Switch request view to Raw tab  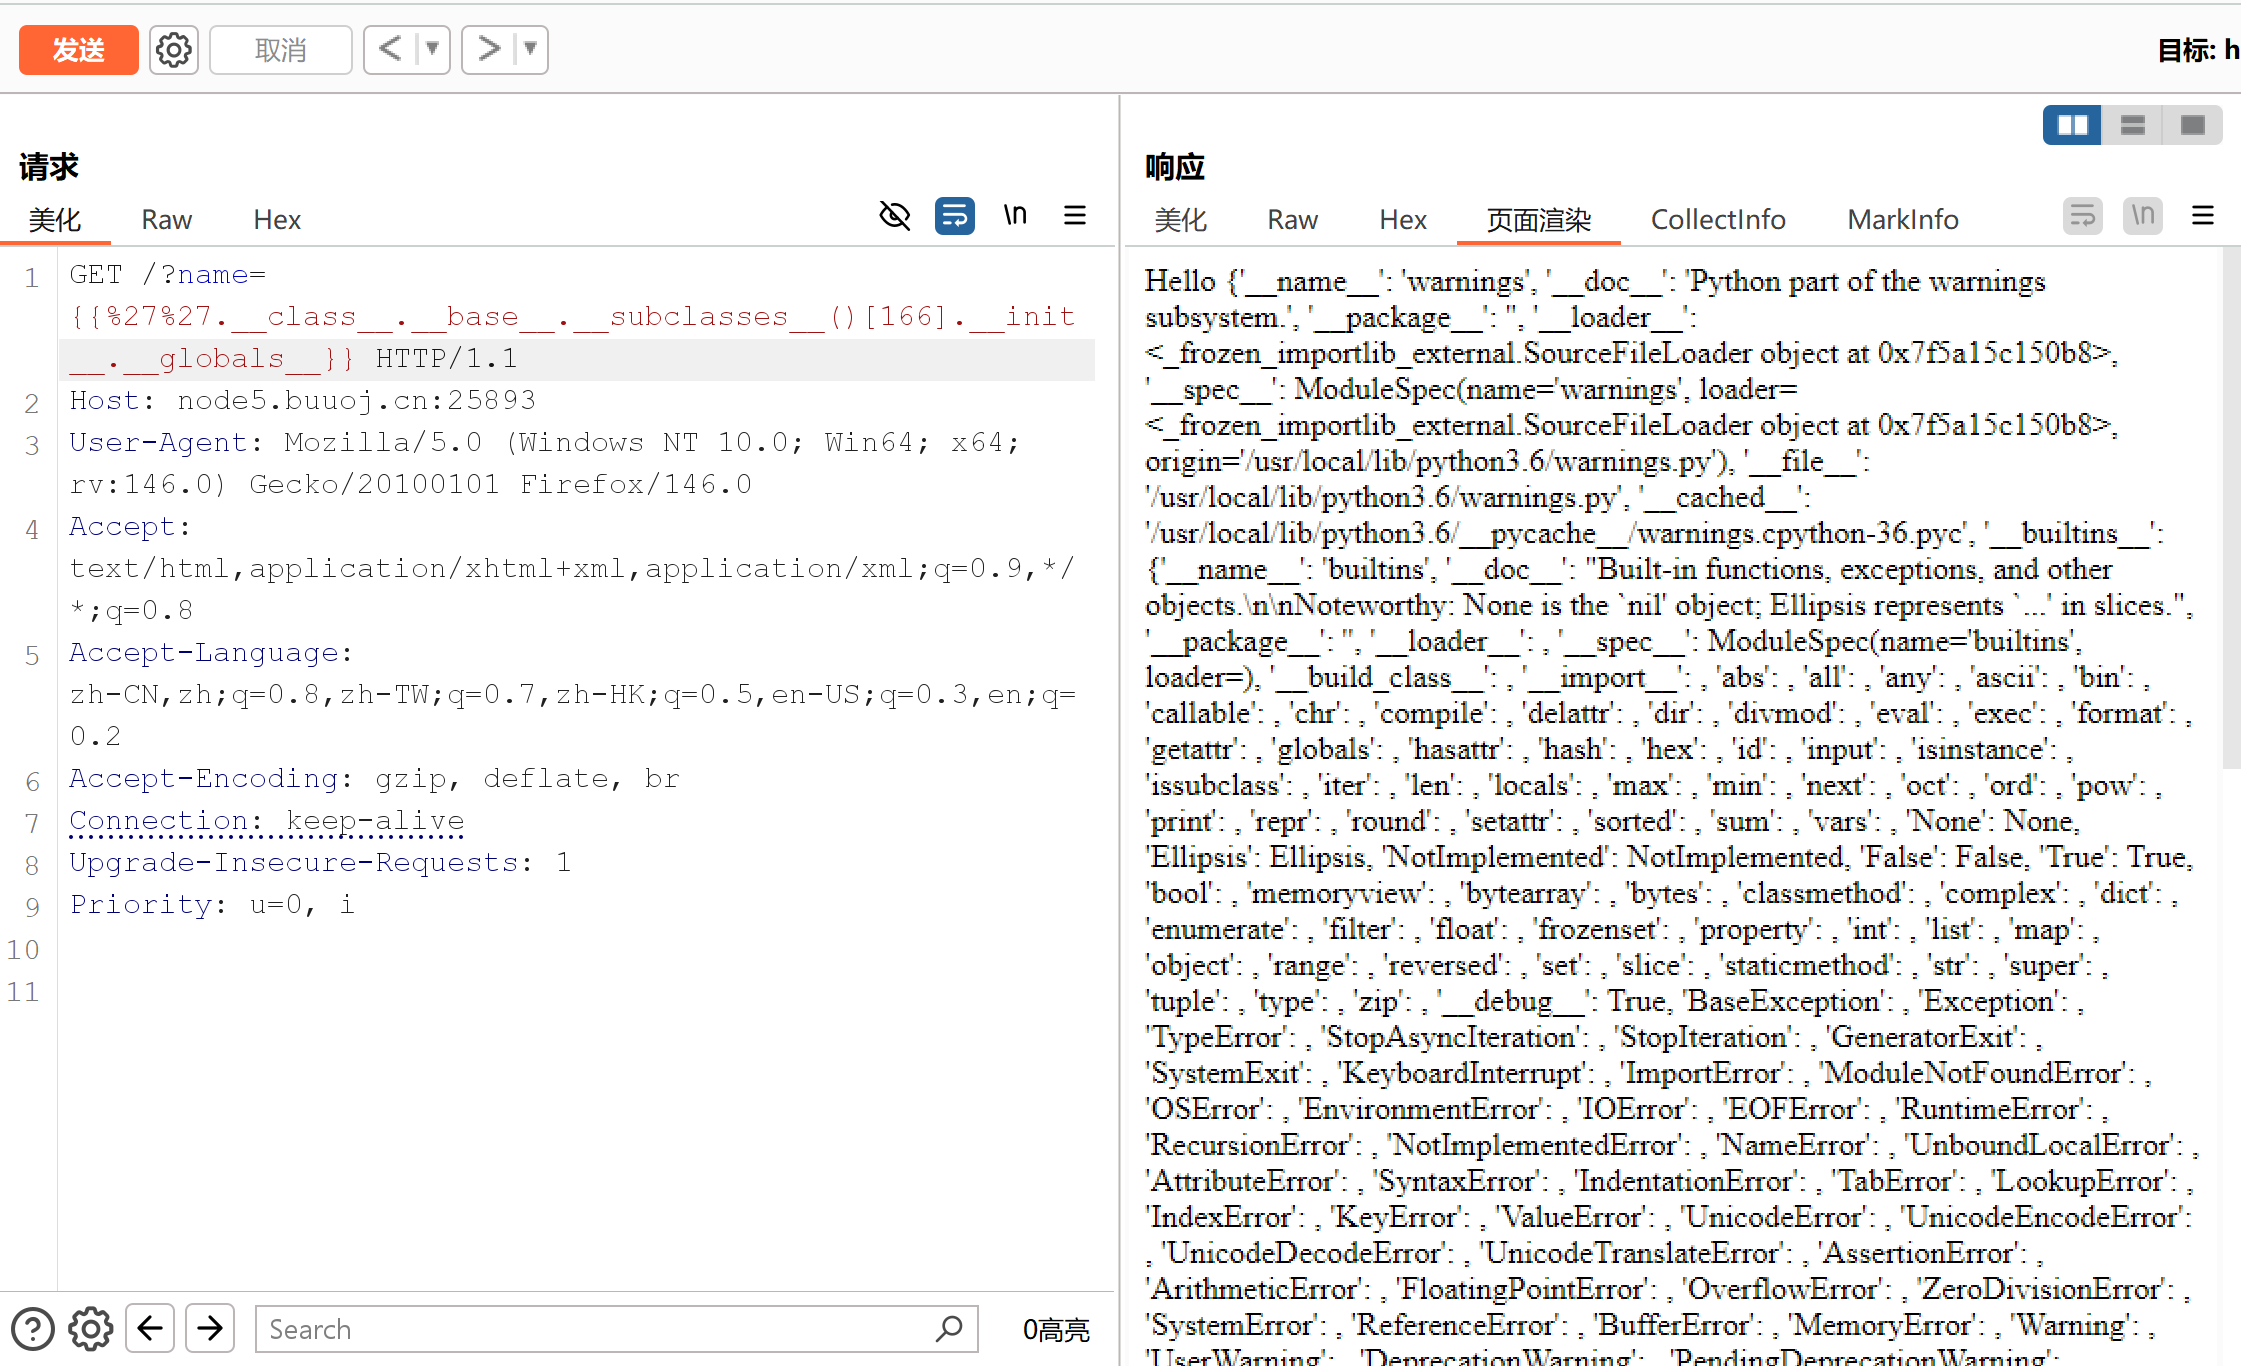(166, 220)
